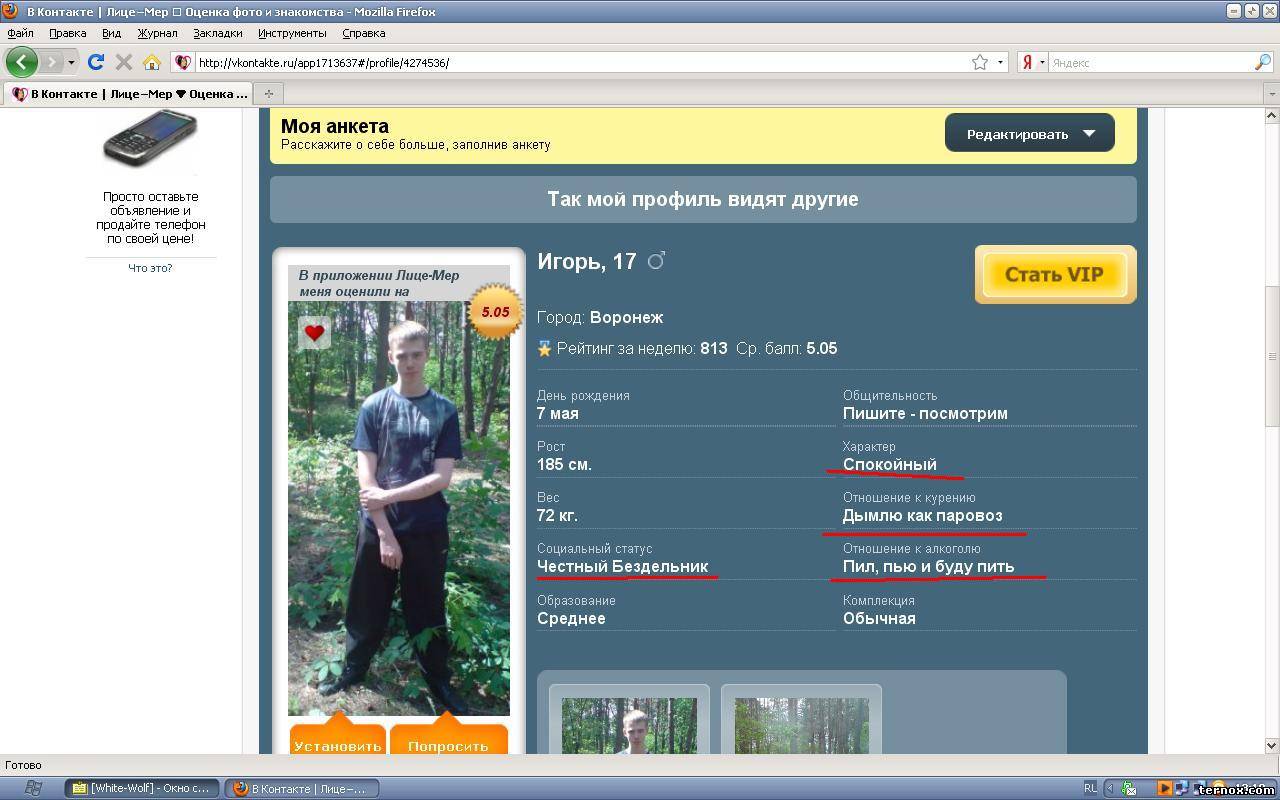Open the Журнал menu
Image resolution: width=1280 pixels, height=800 pixels.
click(x=157, y=33)
